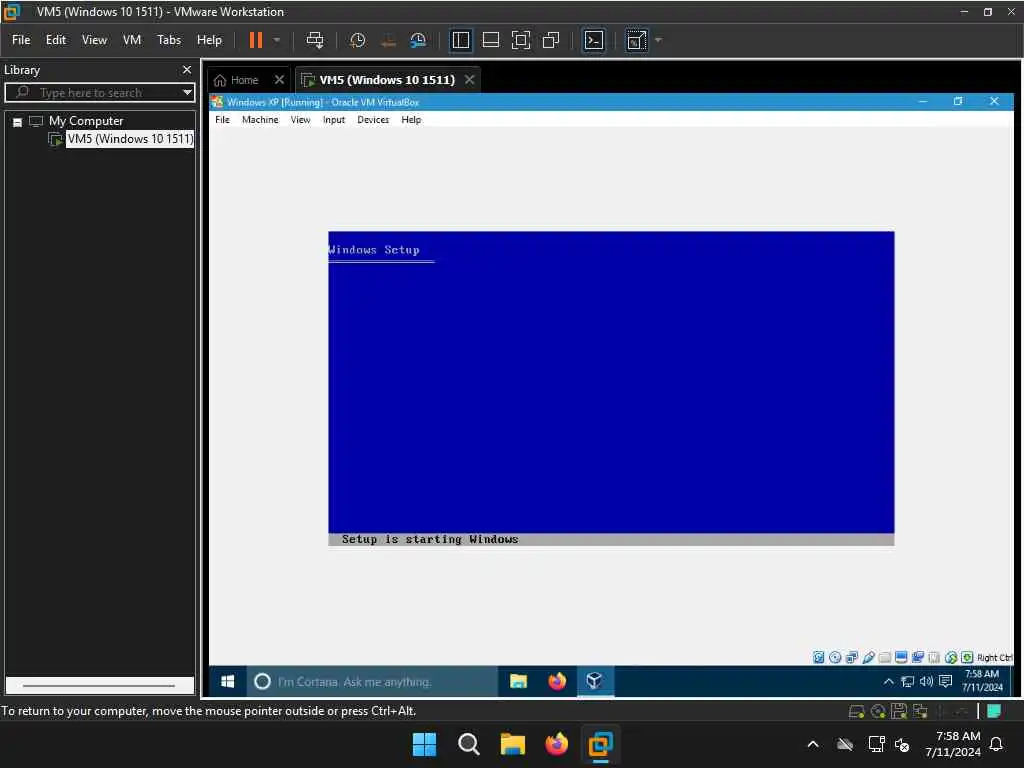This screenshot has width=1024, height=768.
Task: Click VMware status bar floppy icon
Action: (899, 711)
